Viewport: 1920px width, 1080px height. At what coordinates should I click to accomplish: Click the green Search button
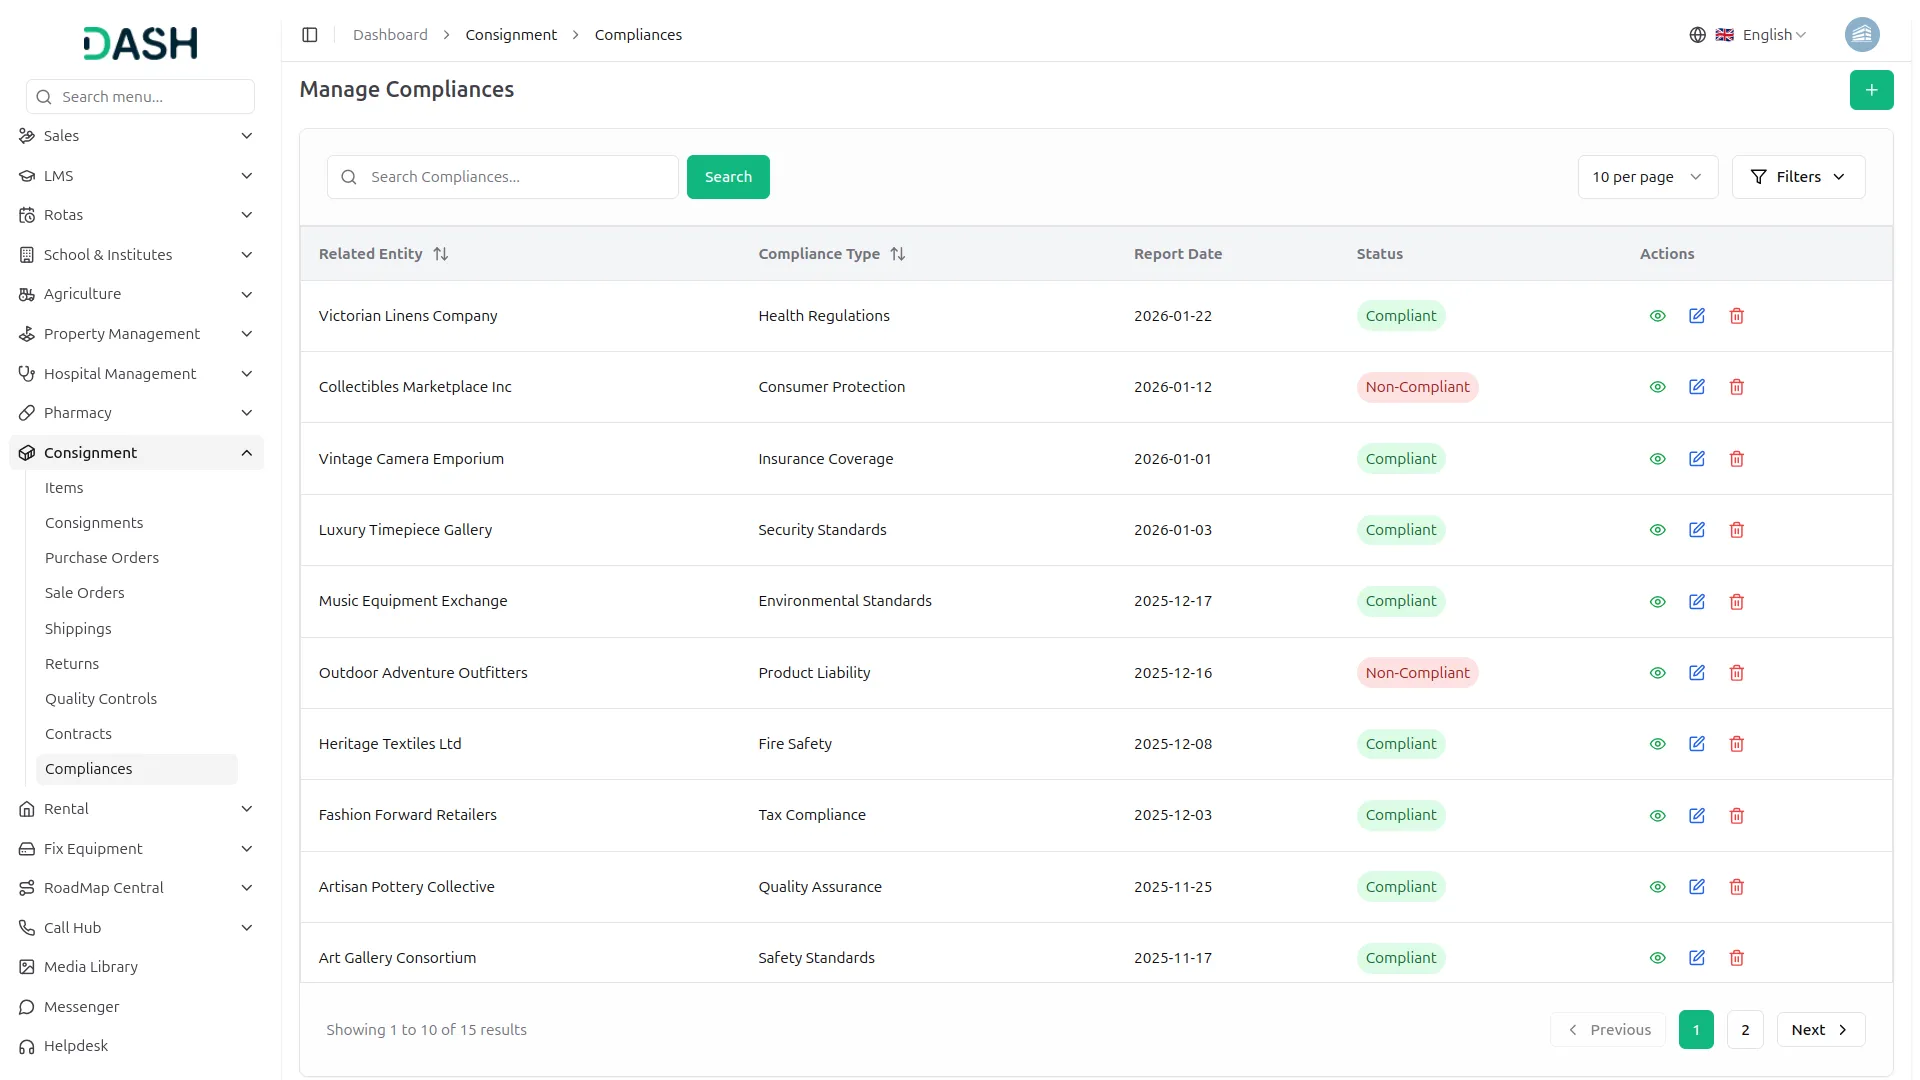pyautogui.click(x=728, y=177)
